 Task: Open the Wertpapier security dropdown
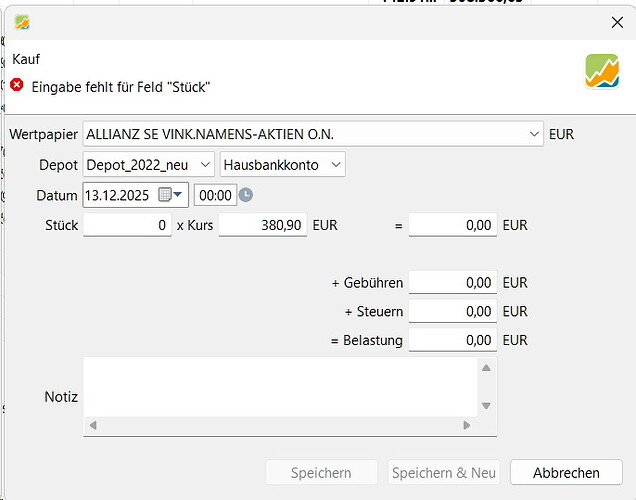click(x=534, y=134)
